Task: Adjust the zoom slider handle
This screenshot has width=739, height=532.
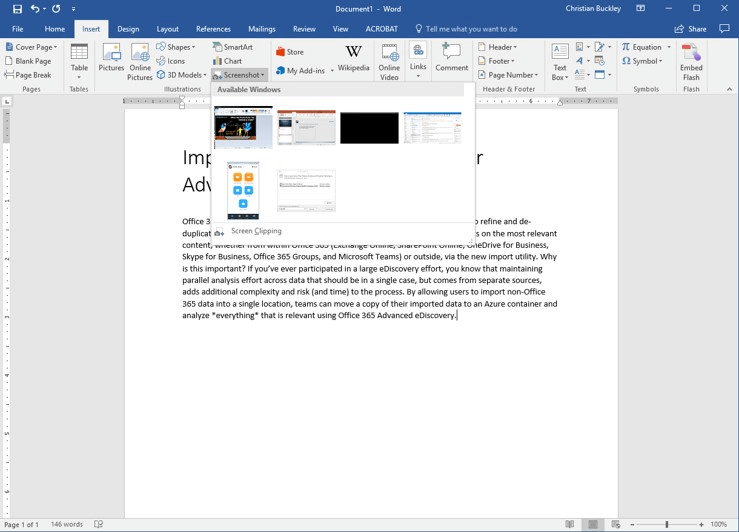Action: coord(667,524)
